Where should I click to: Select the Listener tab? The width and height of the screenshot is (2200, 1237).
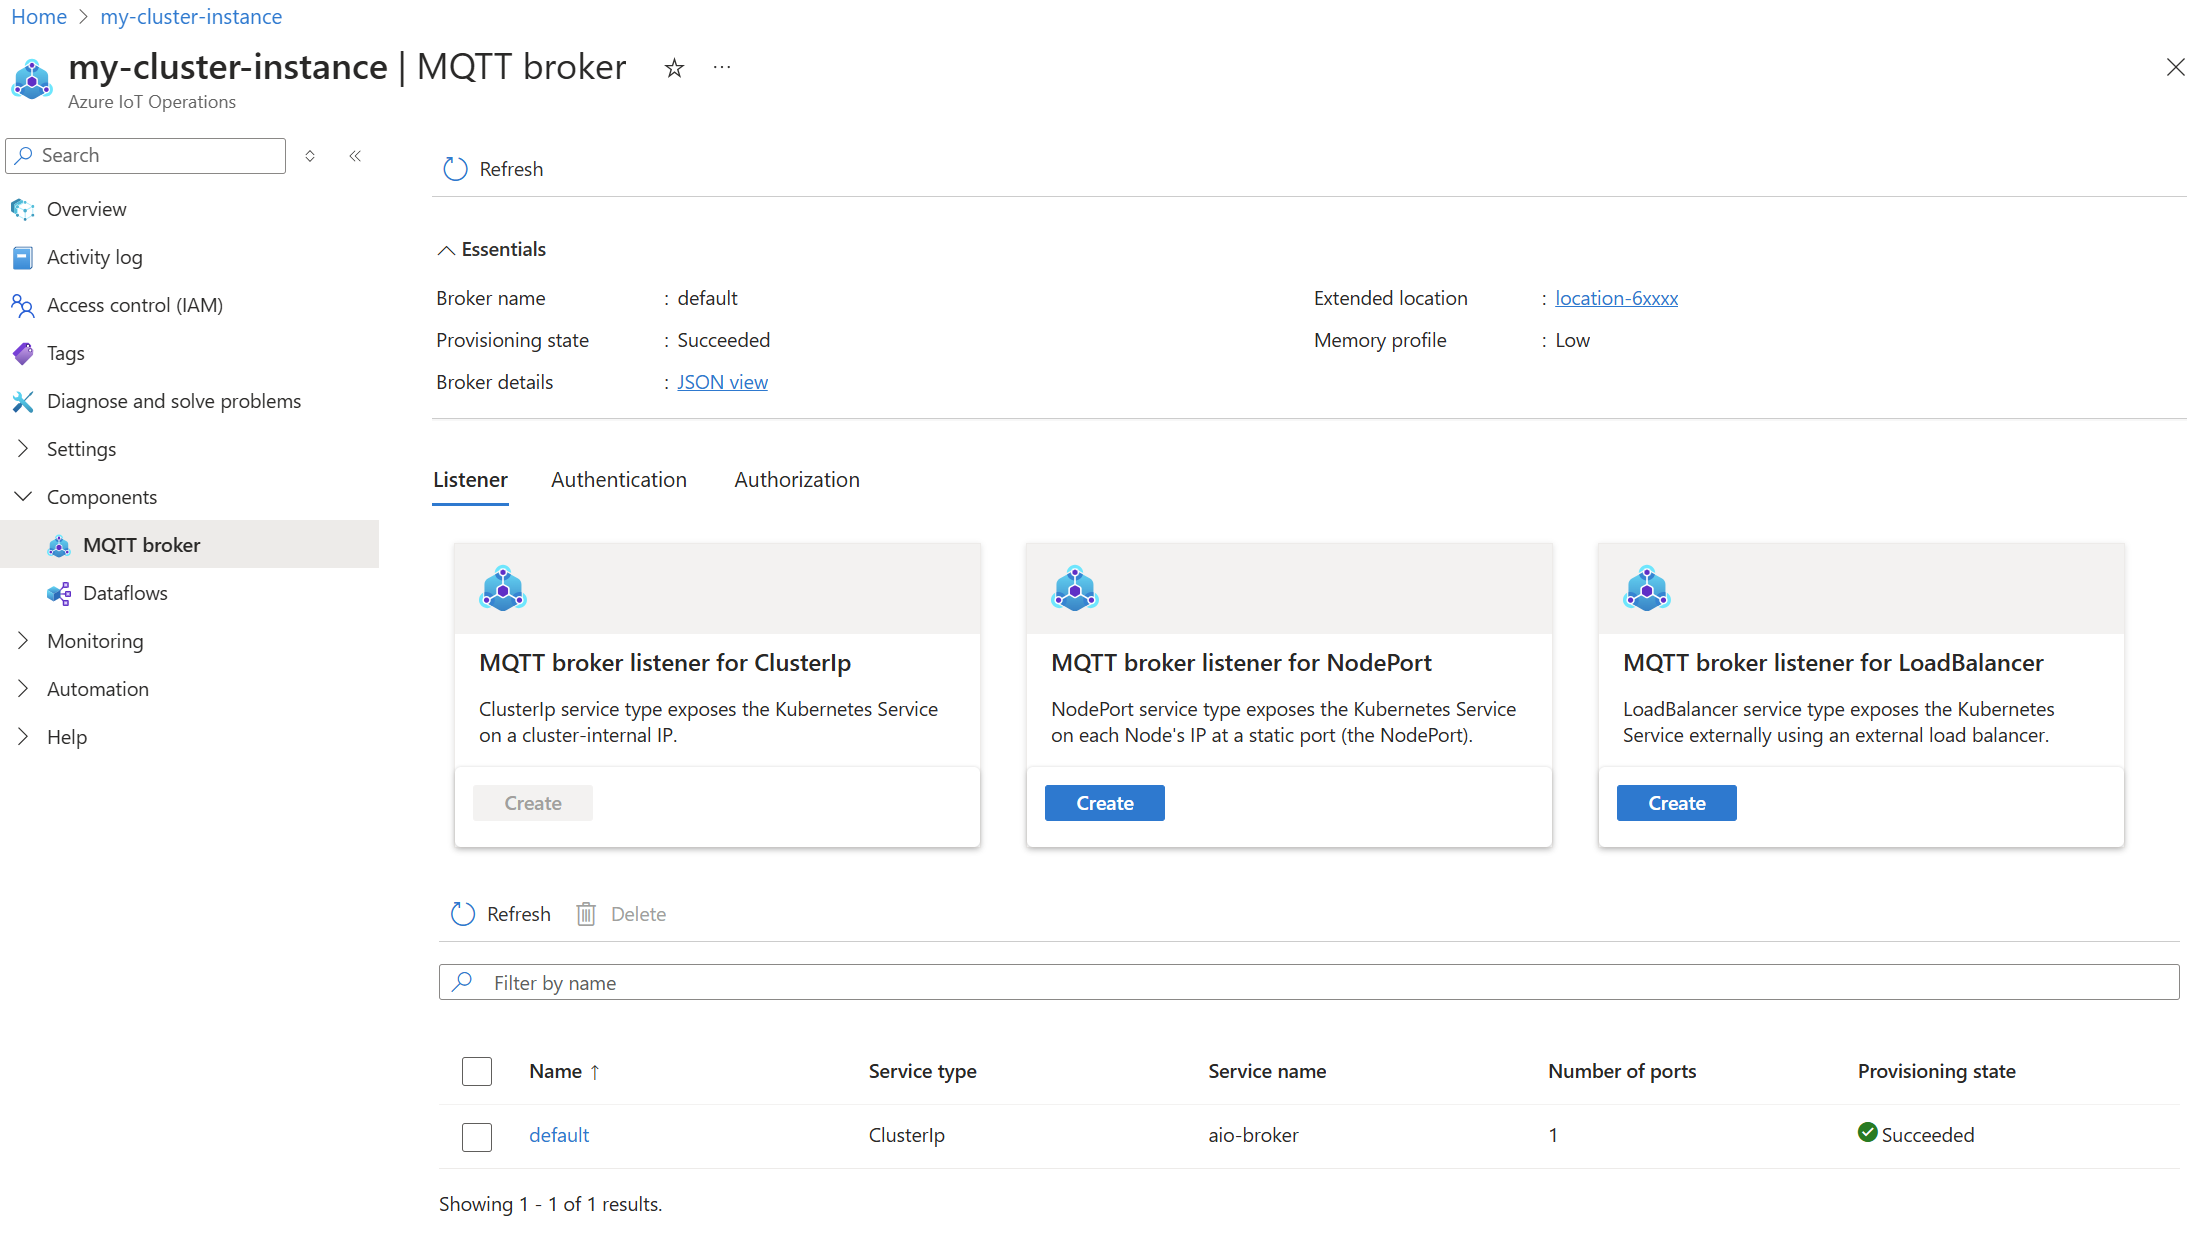pos(471,479)
